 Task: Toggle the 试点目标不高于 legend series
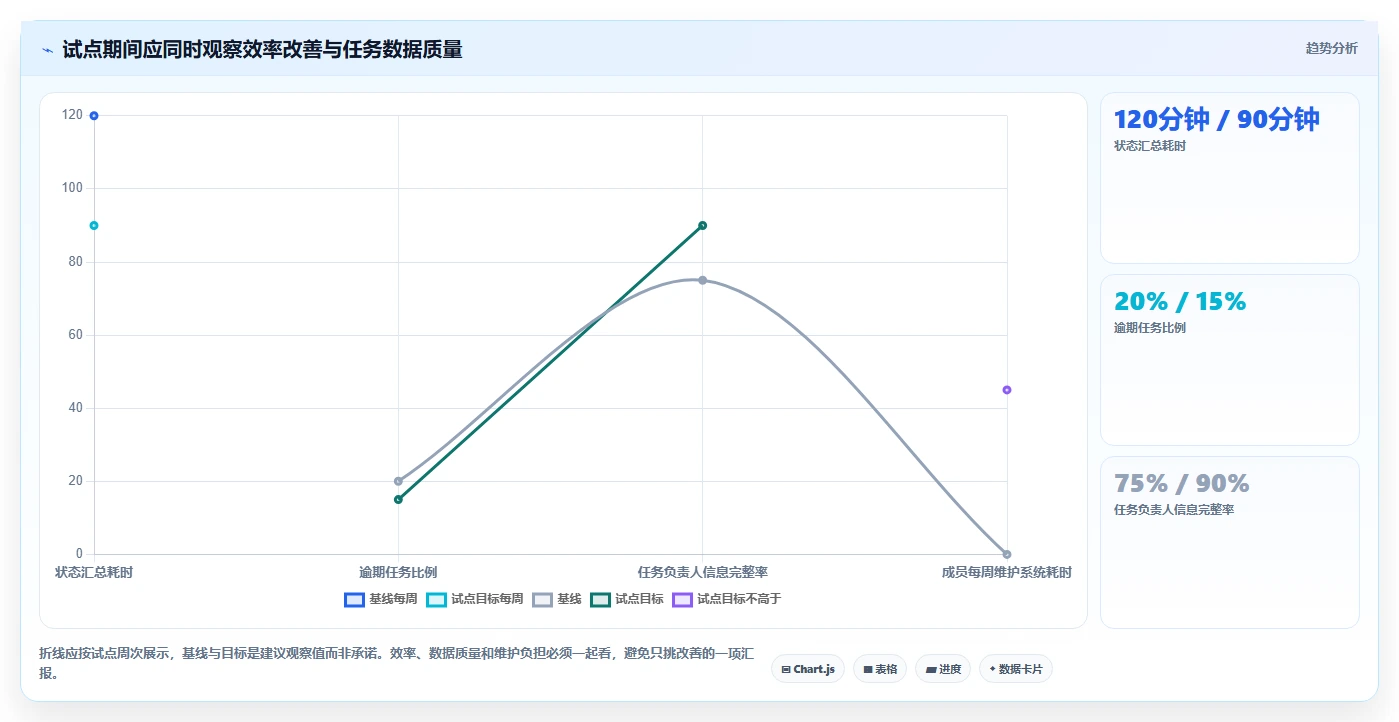[x=726, y=599]
